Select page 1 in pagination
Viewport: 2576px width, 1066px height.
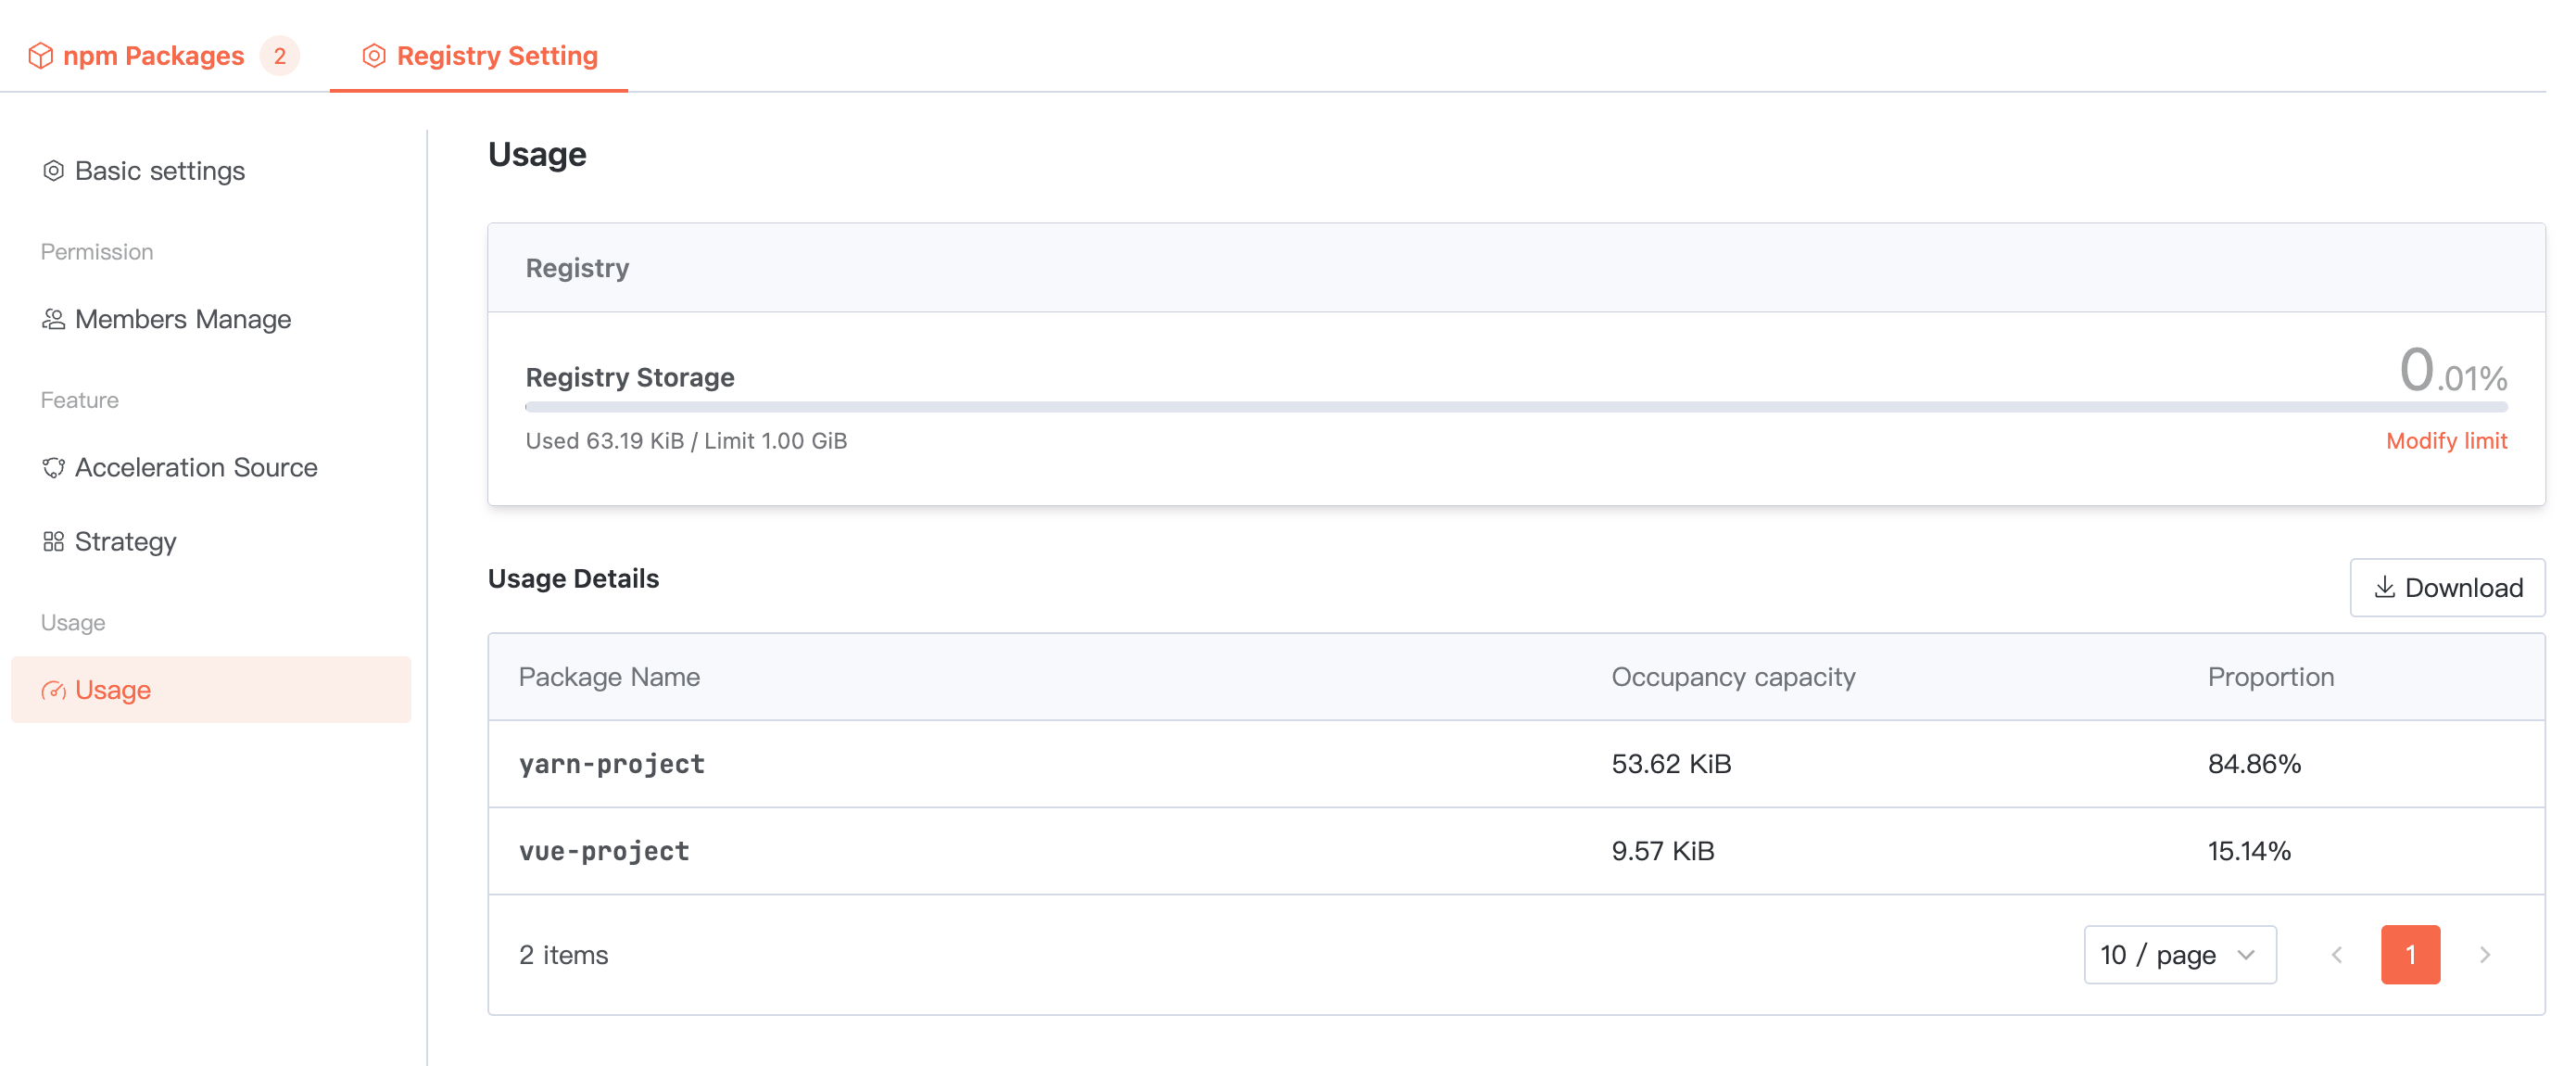pos(2410,955)
